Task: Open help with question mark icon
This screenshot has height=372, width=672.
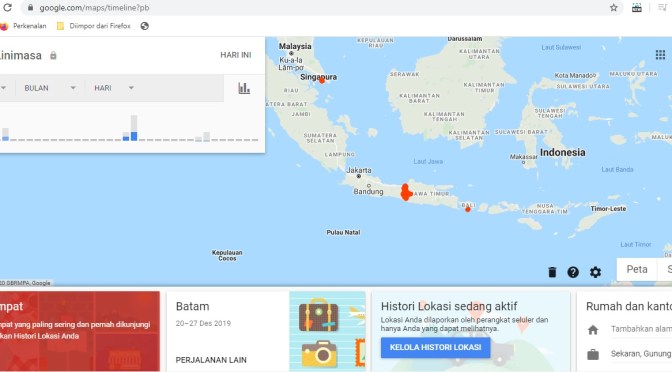Action: point(573,272)
